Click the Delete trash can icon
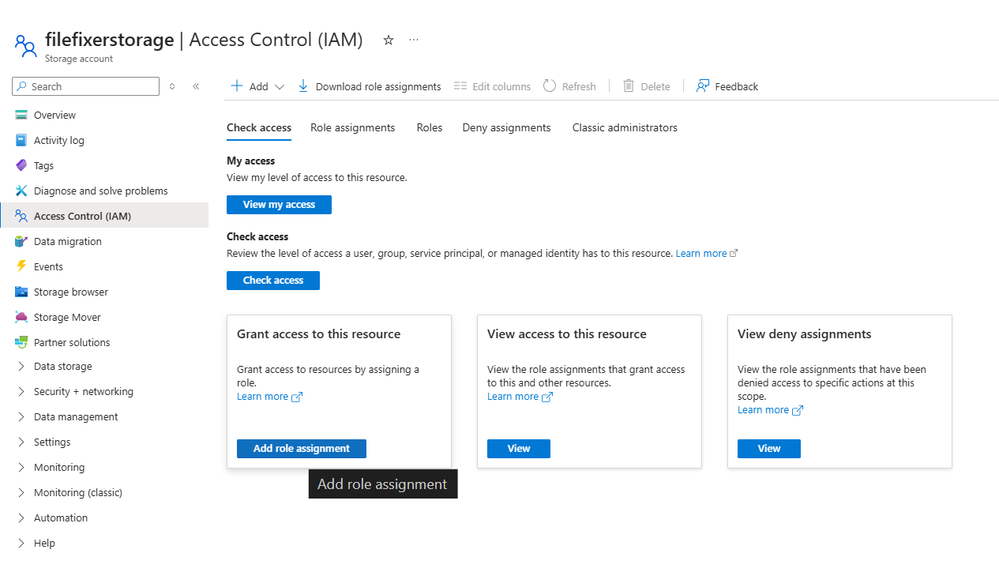 [628, 86]
